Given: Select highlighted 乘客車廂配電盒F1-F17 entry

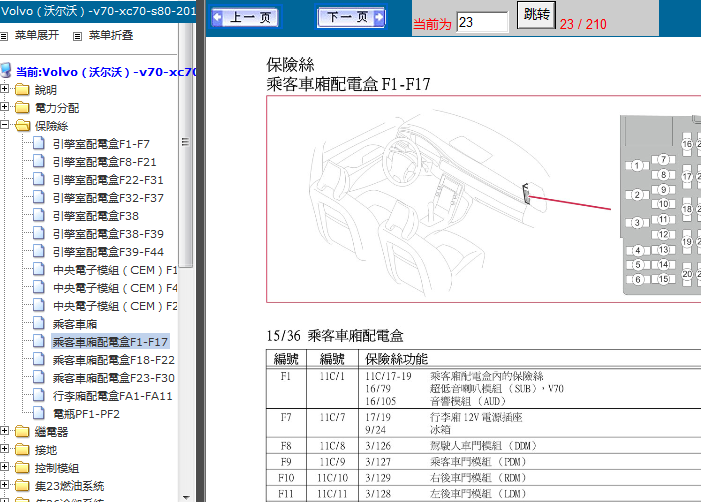Looking at the screenshot, I should (110, 342).
